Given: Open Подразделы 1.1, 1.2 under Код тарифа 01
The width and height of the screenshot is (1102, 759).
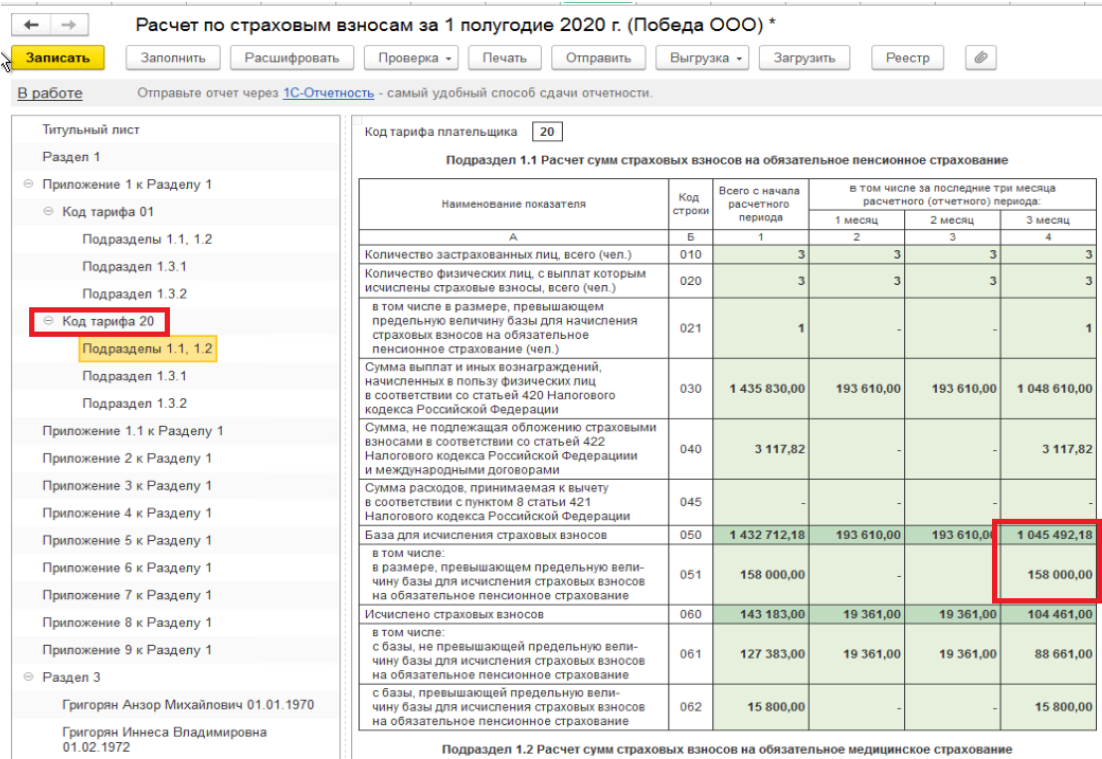Looking at the screenshot, I should coord(147,239).
